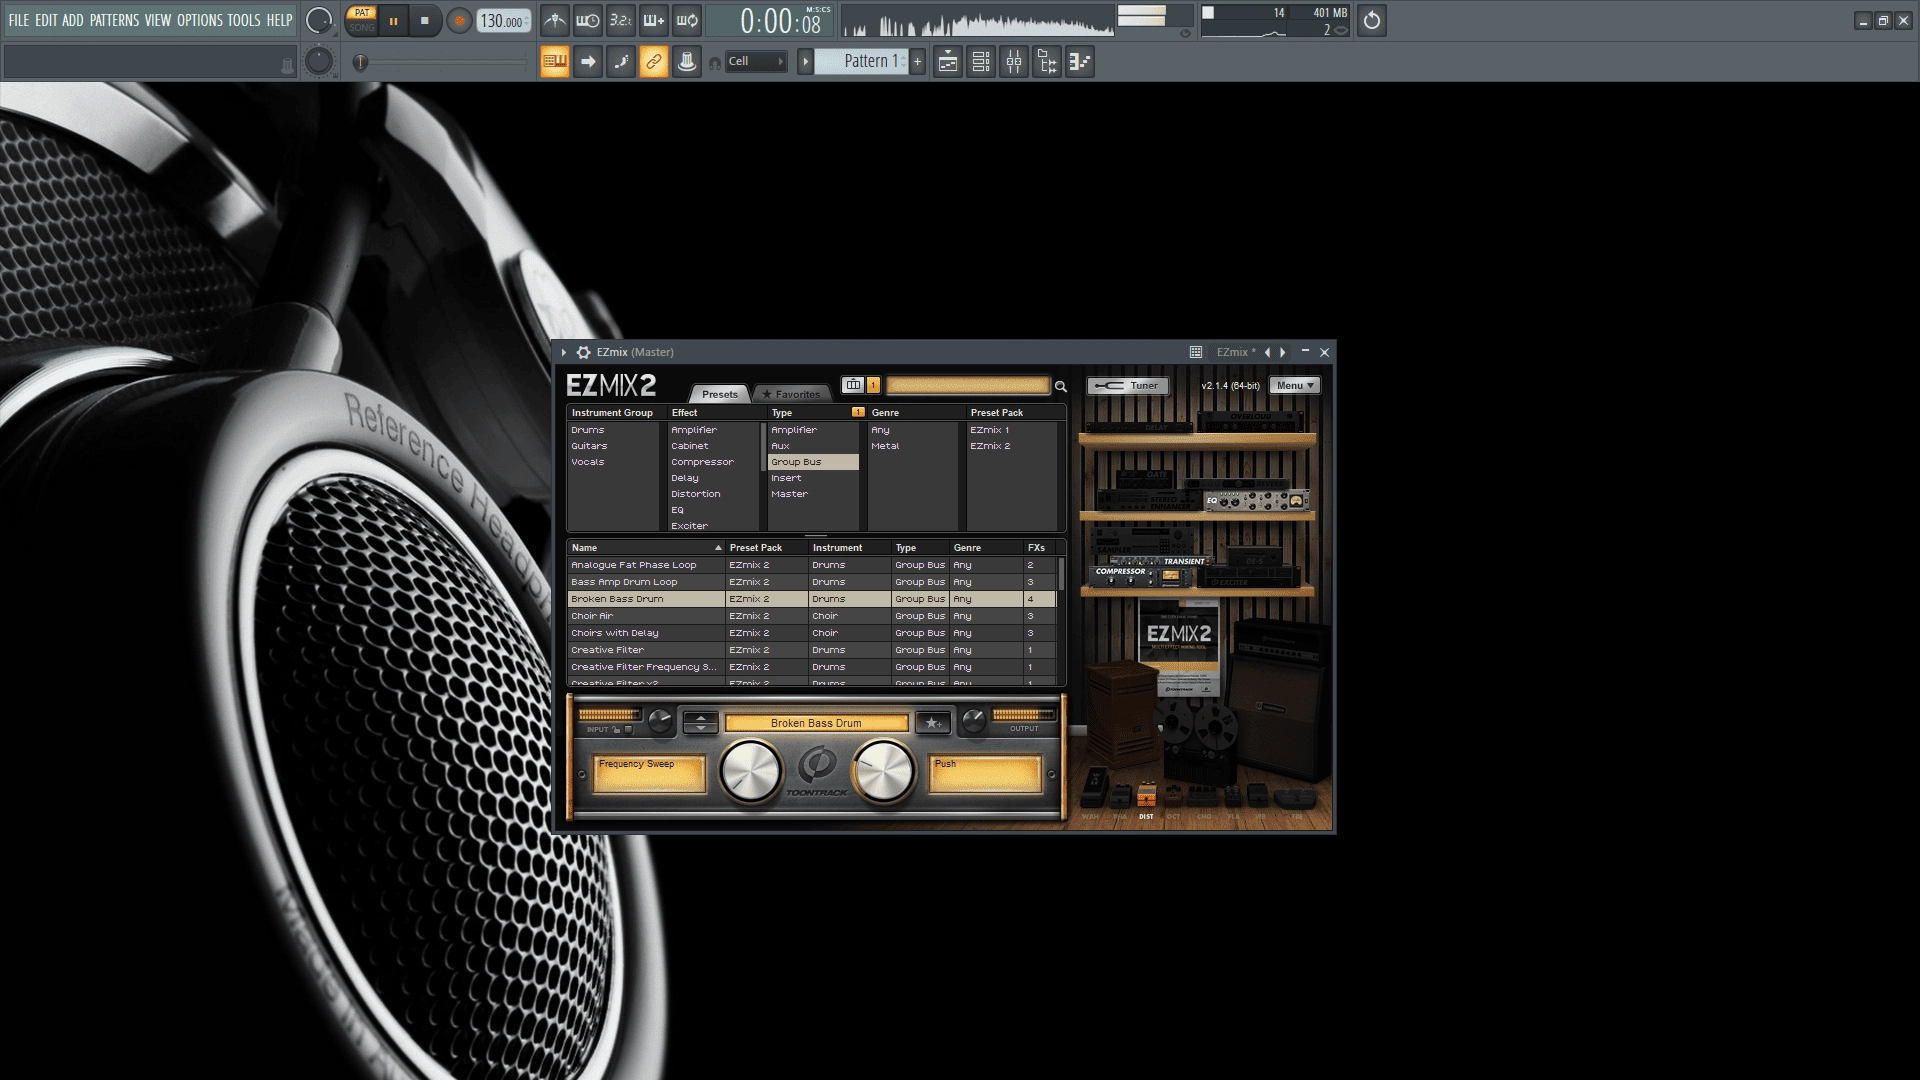Toggle overdub/blend recording icon

point(654,20)
